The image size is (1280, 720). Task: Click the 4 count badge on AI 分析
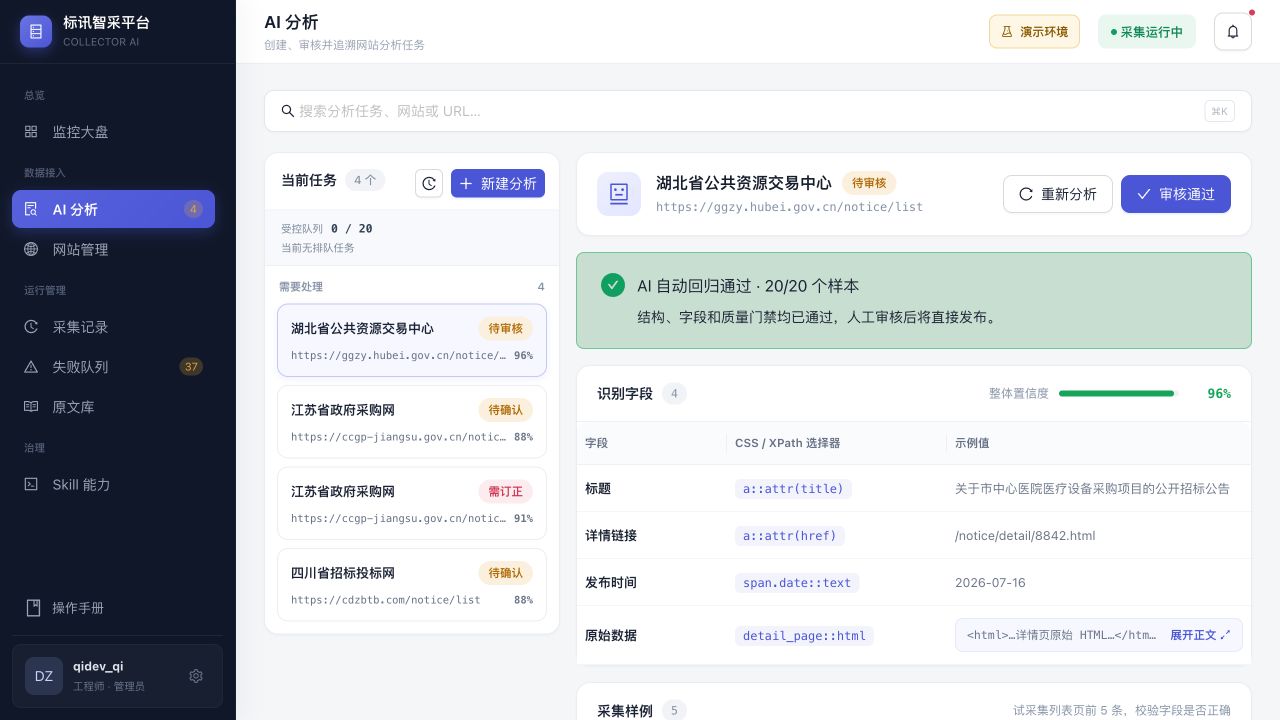pos(193,209)
